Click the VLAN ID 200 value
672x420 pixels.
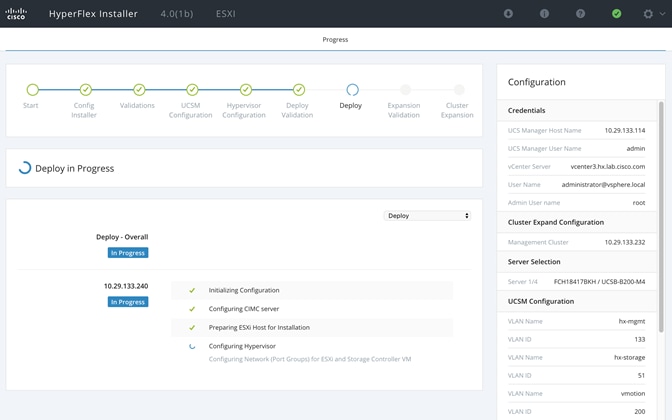[639, 411]
